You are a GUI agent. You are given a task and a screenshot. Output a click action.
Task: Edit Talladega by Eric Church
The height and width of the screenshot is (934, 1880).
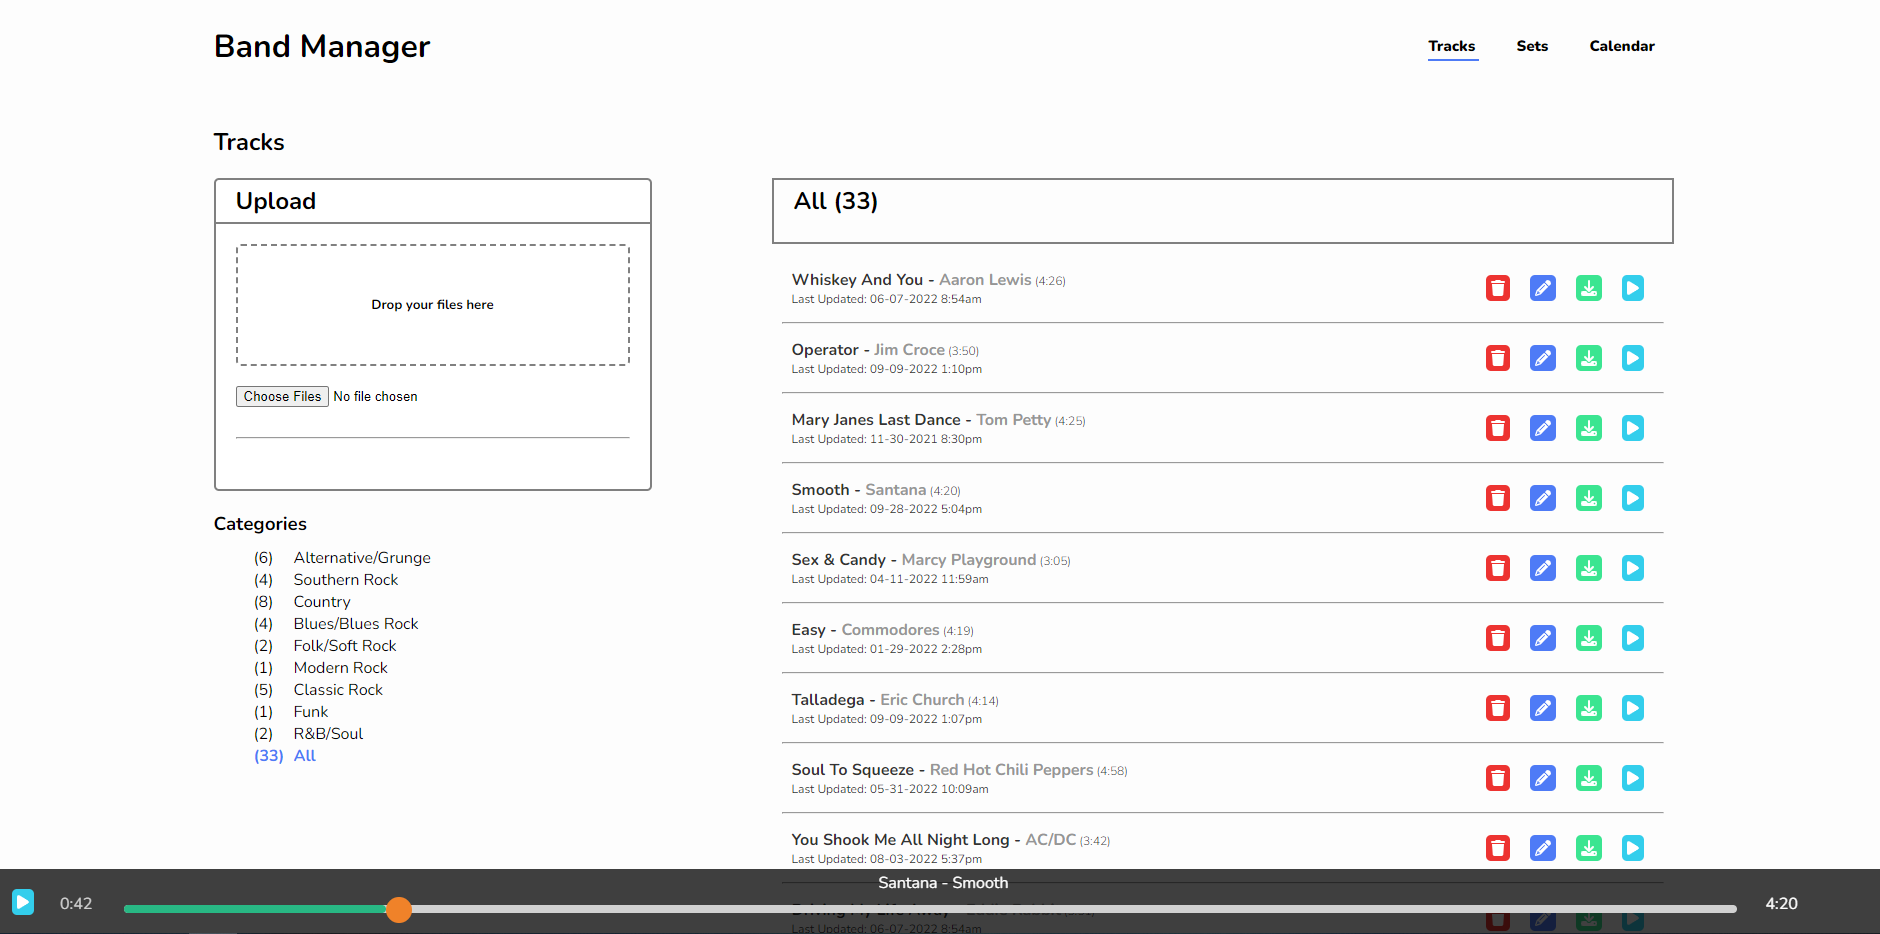(1543, 708)
